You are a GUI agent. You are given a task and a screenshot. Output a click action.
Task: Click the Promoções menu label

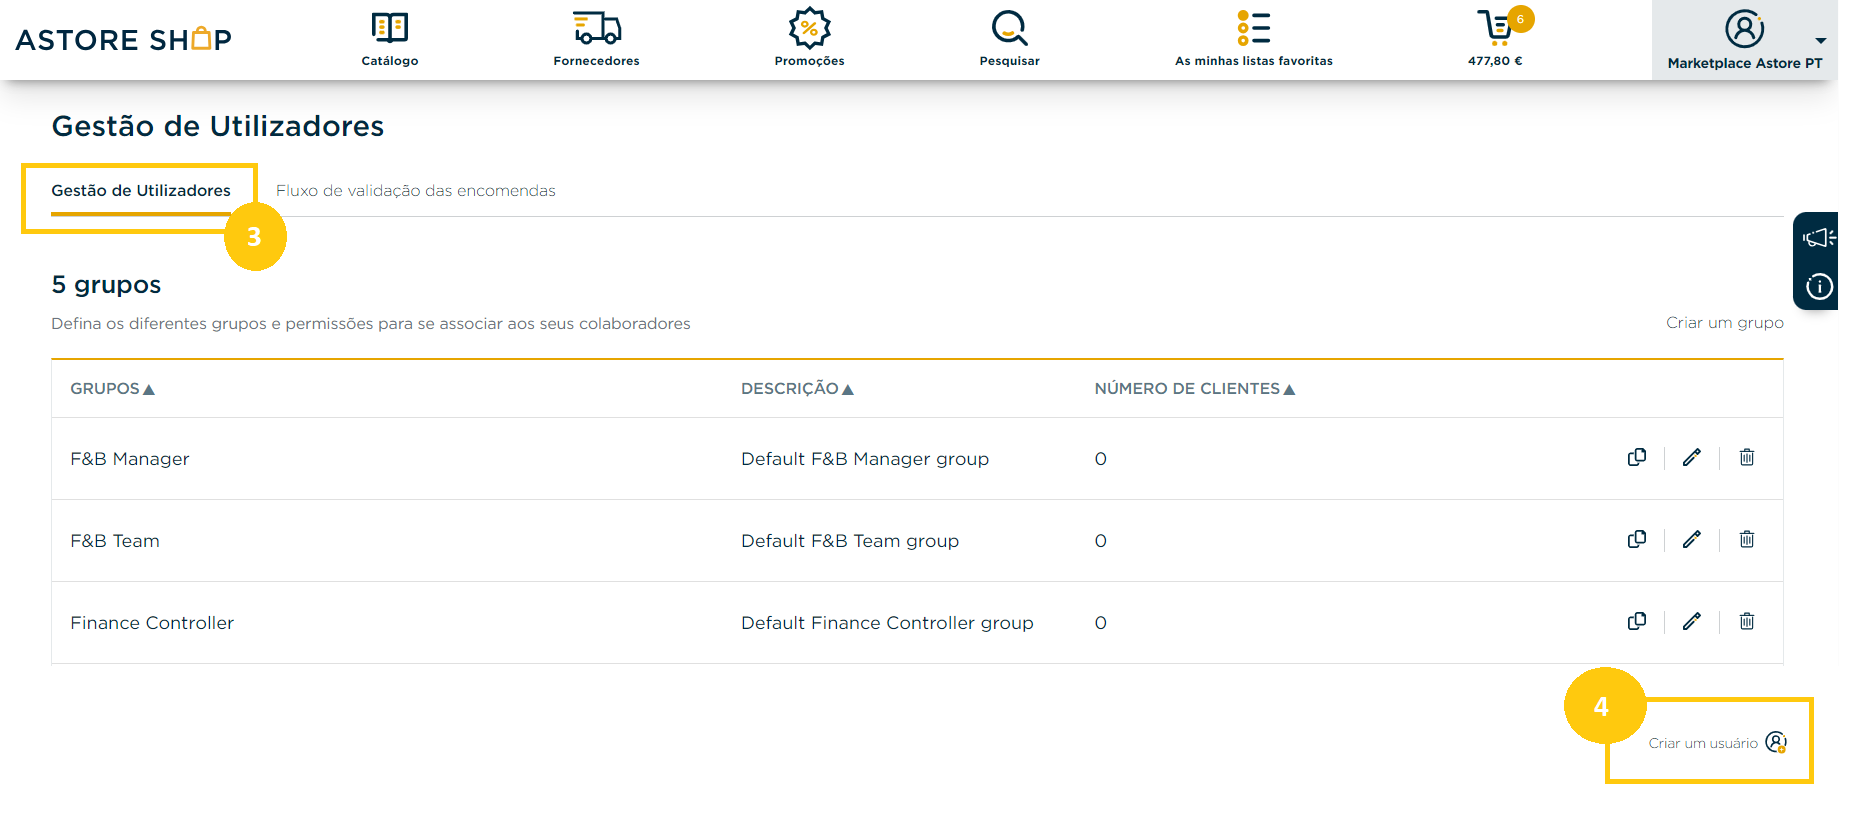point(810,61)
